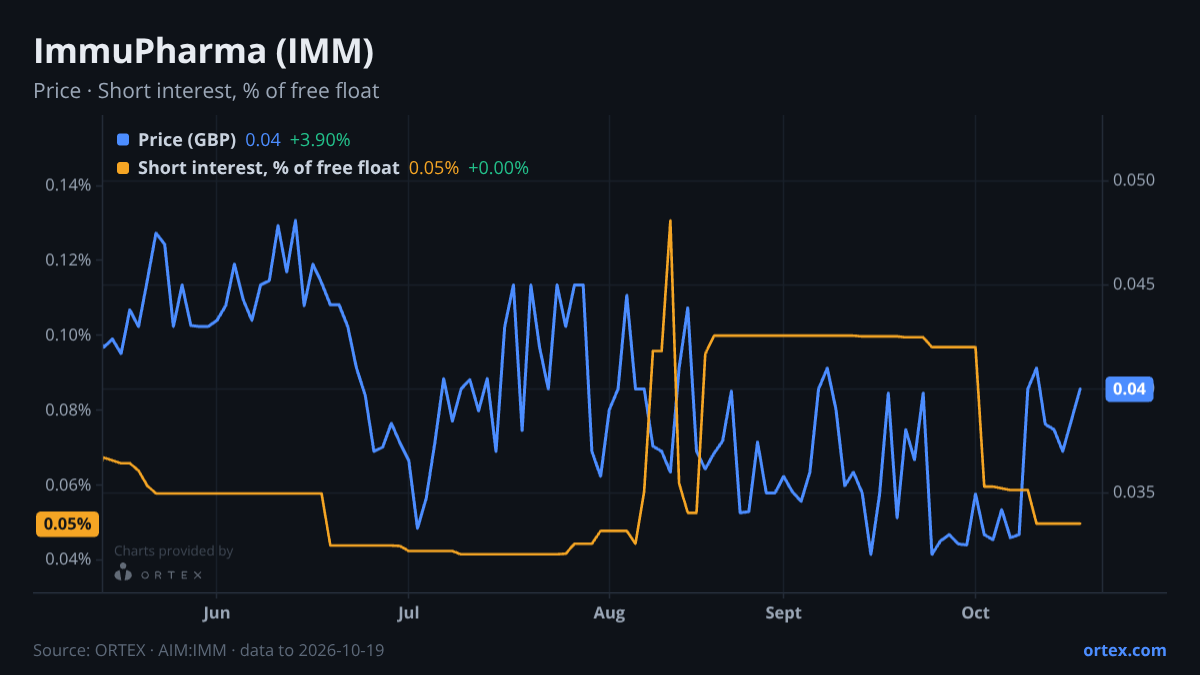Click the 0.045 right axis label
The image size is (1200, 675).
click(x=1134, y=284)
